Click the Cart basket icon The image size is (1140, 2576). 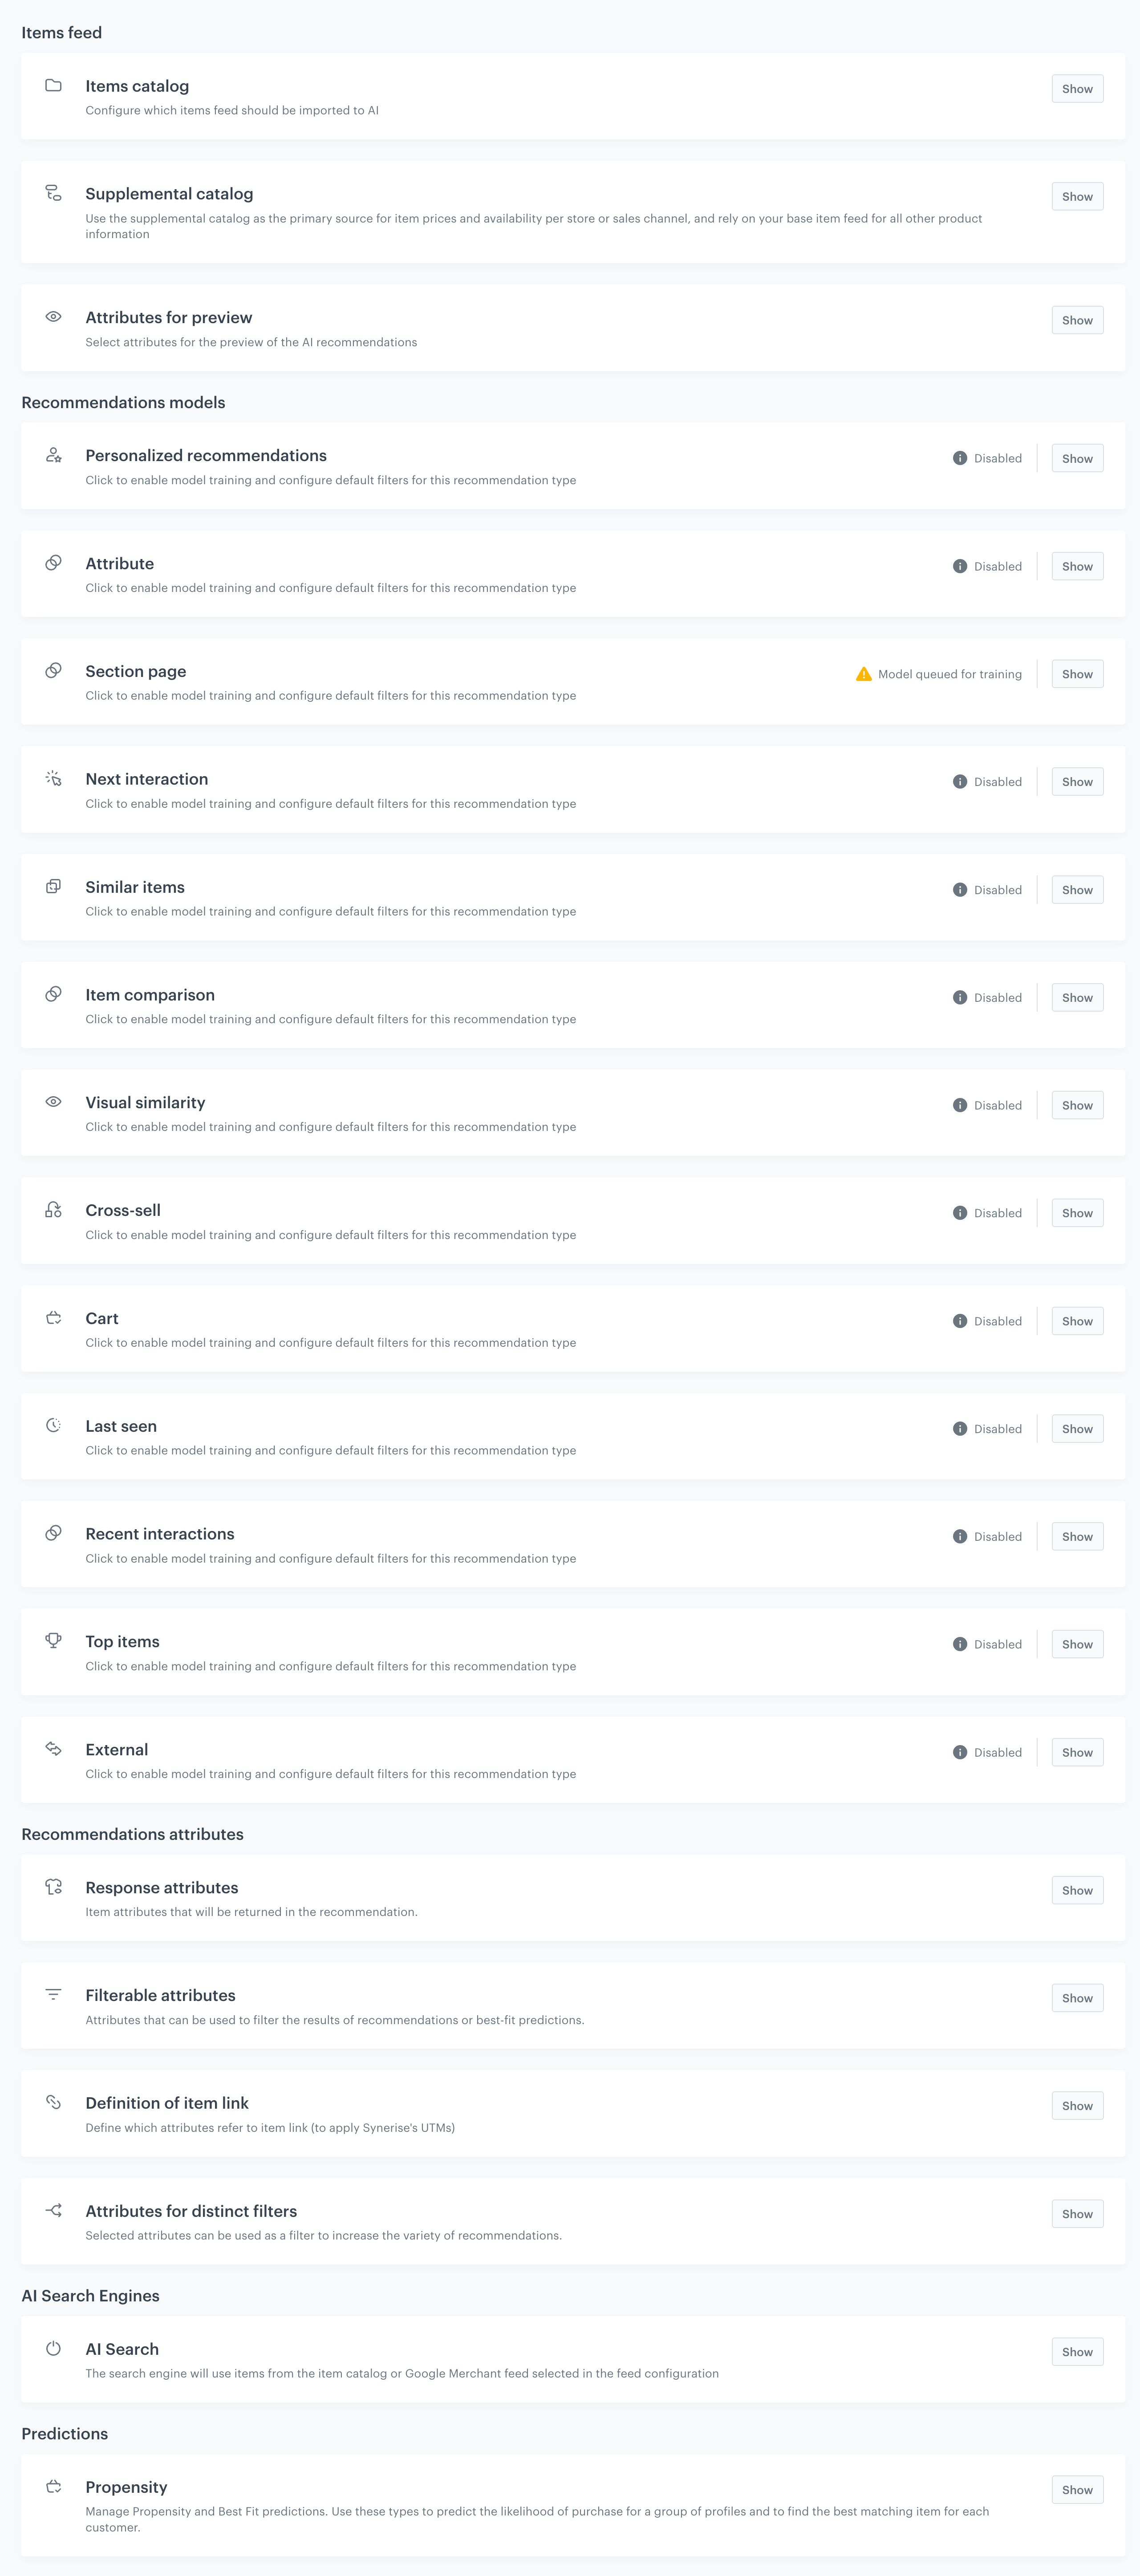click(x=54, y=1318)
